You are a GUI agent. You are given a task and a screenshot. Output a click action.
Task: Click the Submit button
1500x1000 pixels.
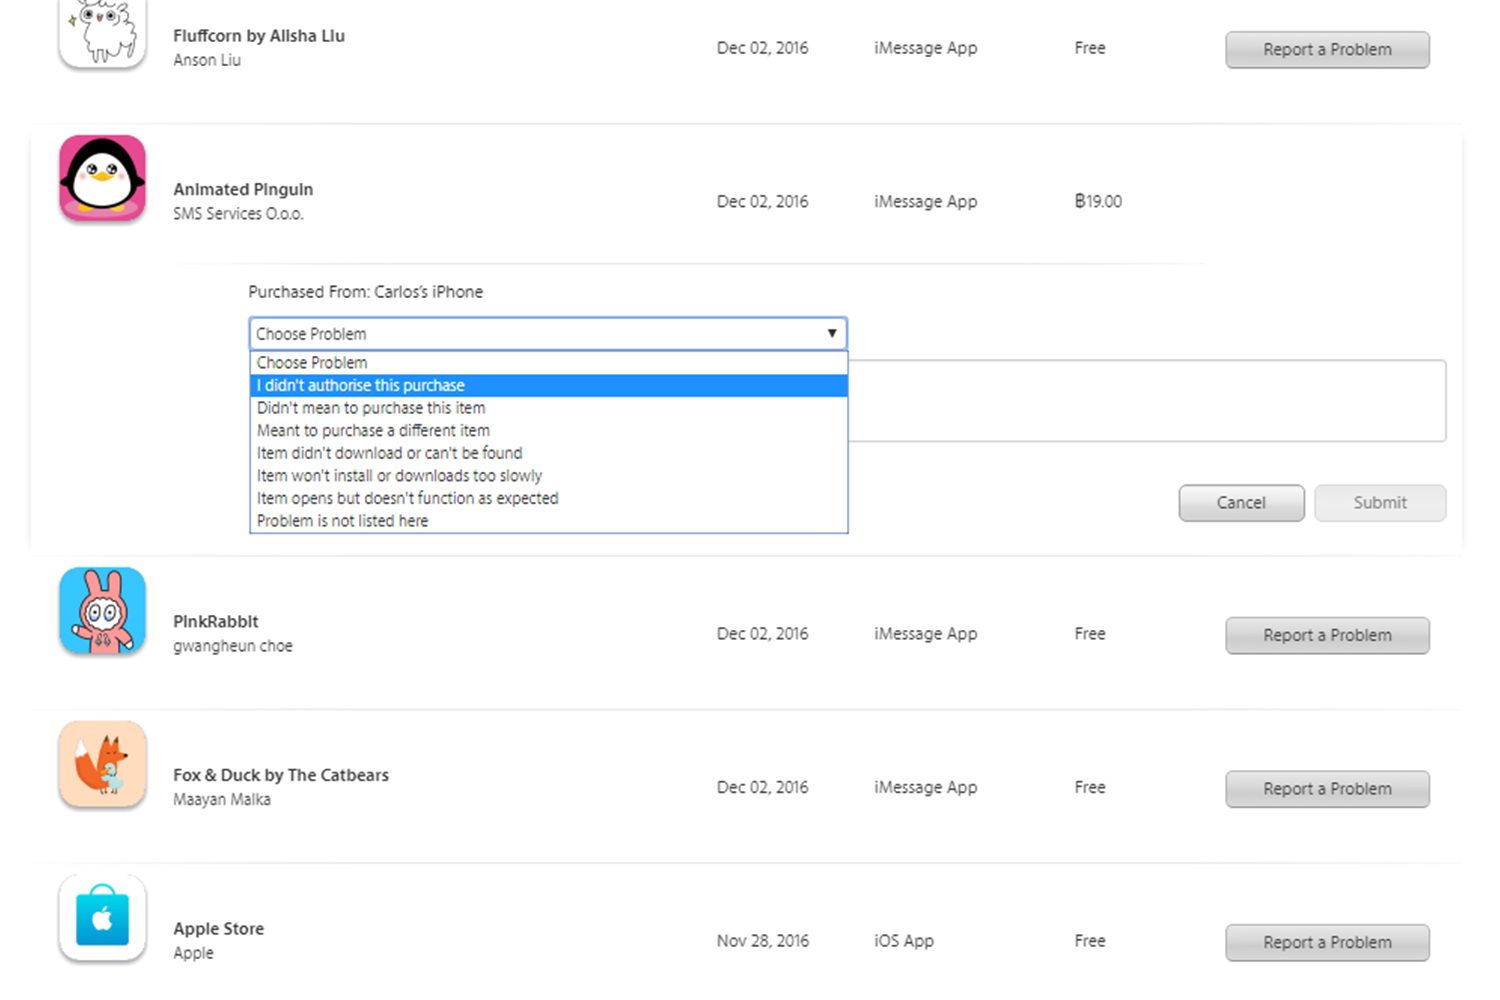tap(1380, 503)
